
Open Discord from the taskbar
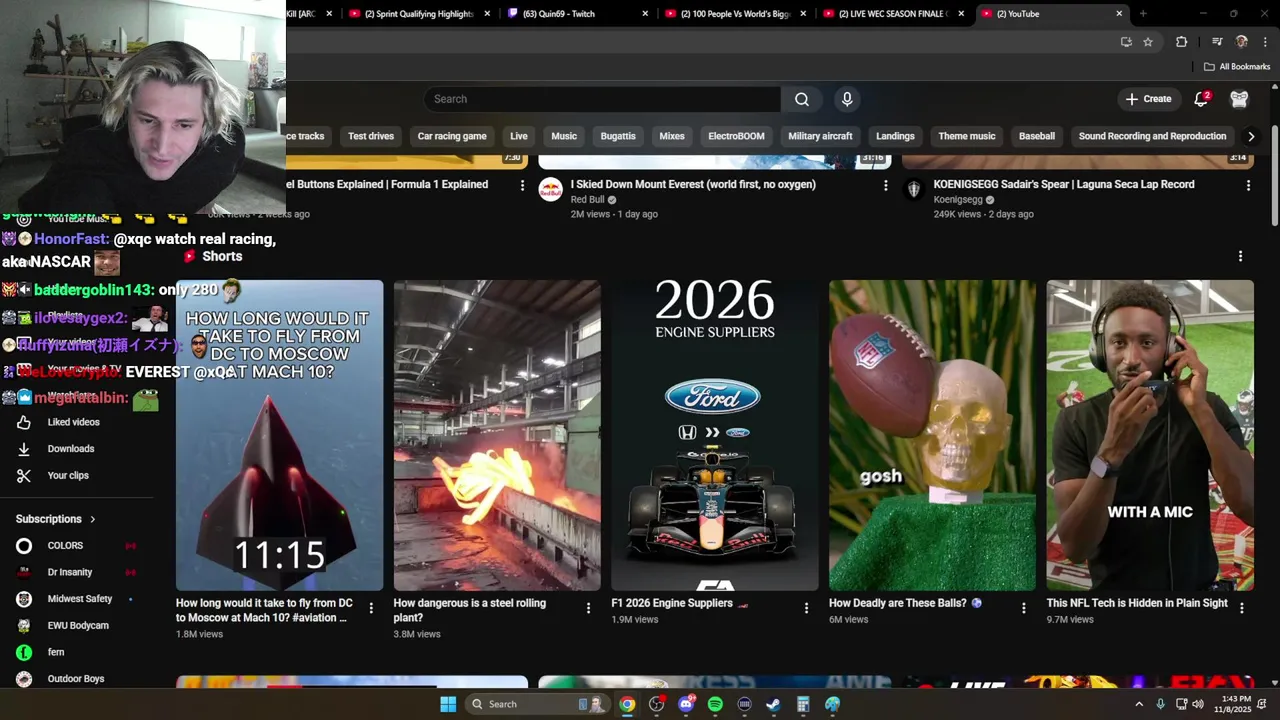coord(686,704)
